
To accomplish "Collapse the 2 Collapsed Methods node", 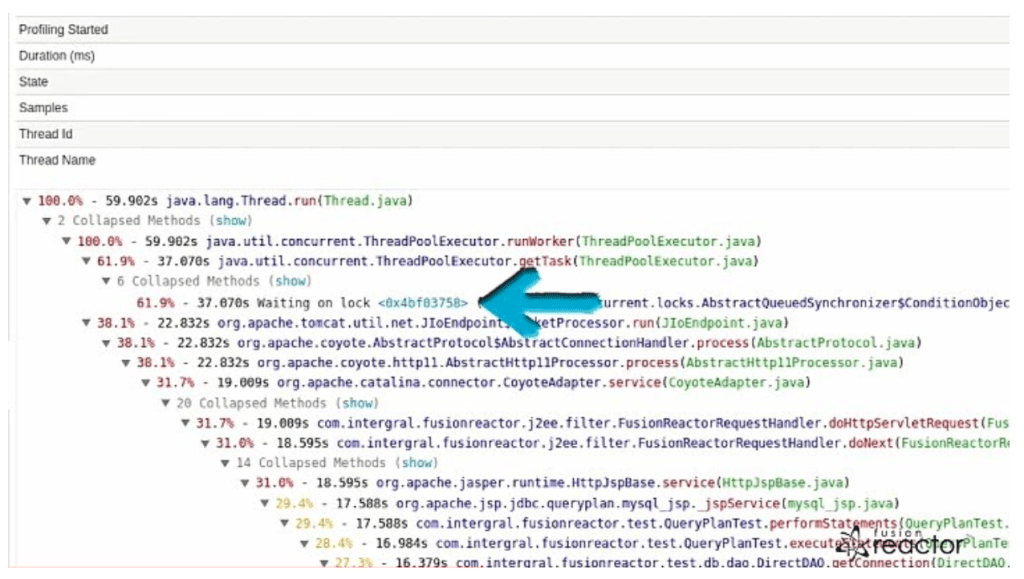I will click(47, 221).
